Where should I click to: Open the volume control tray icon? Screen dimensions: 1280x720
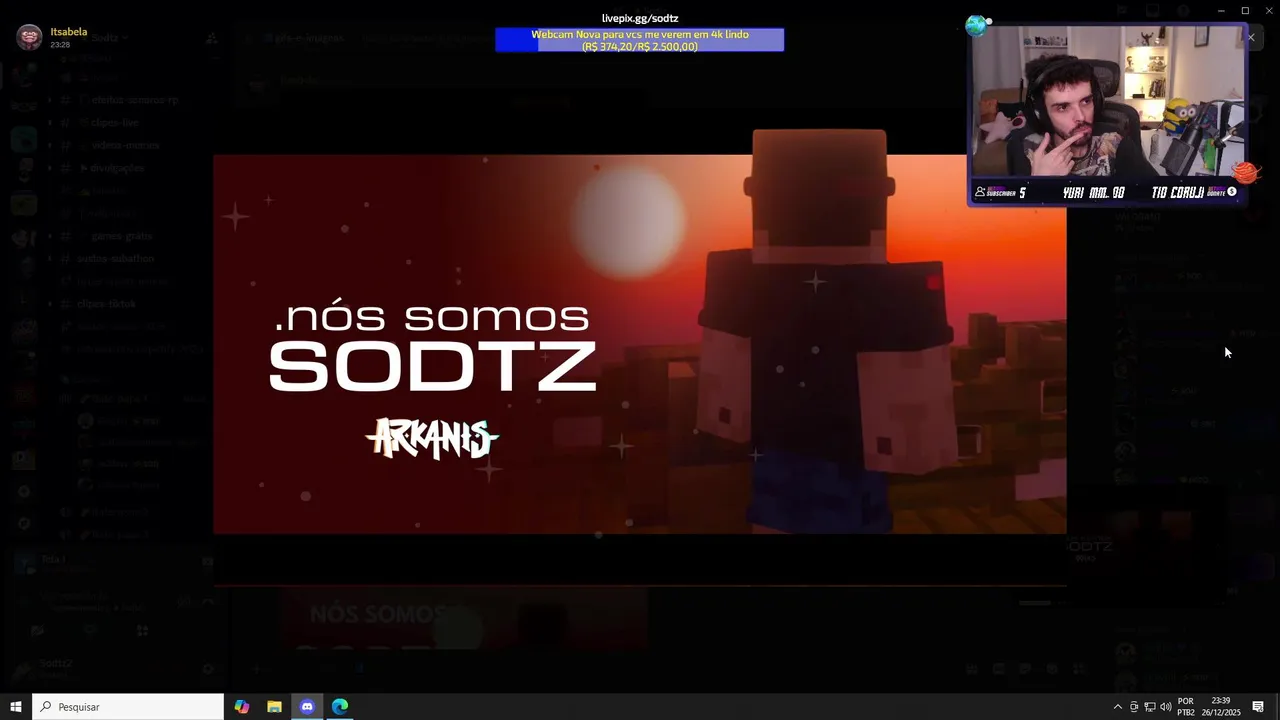(x=1166, y=707)
